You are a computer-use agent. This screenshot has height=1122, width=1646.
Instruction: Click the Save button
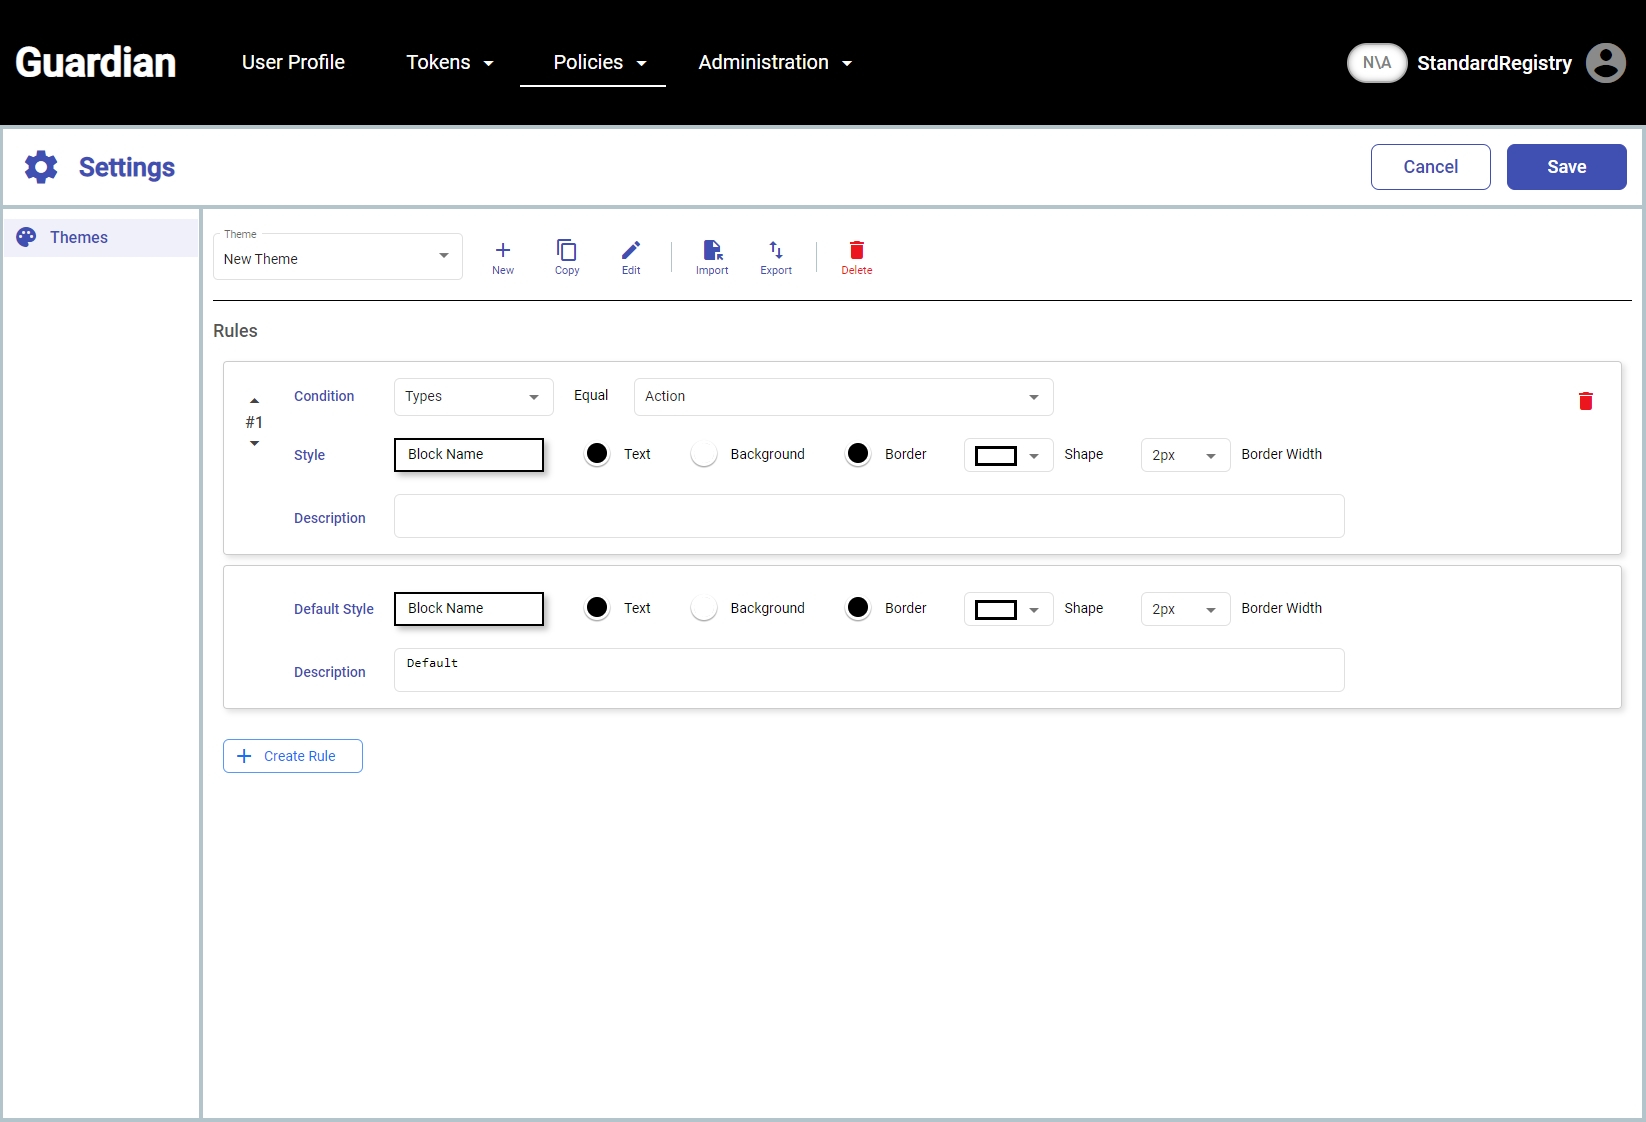click(1566, 167)
